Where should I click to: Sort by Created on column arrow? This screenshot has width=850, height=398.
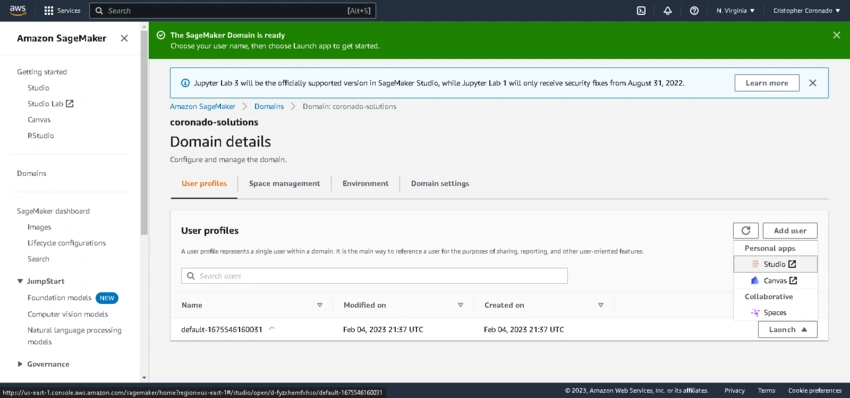pyautogui.click(x=601, y=305)
